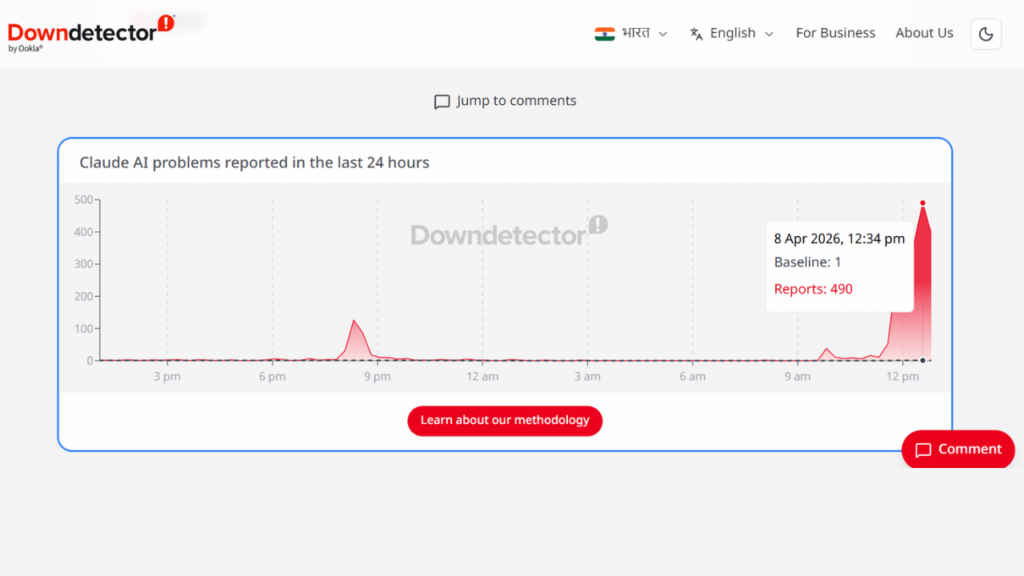Click the translate language icon

[x=697, y=34]
